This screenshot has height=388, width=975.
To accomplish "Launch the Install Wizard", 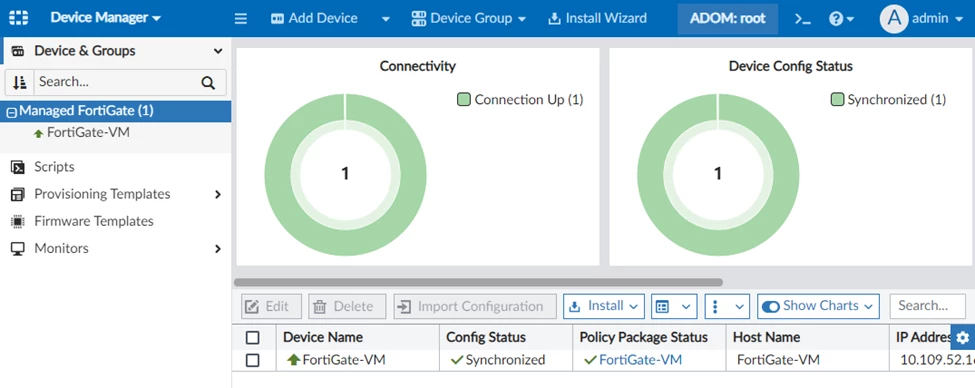I will pyautogui.click(x=597, y=19).
